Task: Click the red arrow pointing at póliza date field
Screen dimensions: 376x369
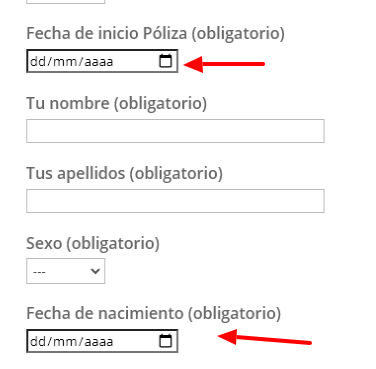Action: [224, 64]
